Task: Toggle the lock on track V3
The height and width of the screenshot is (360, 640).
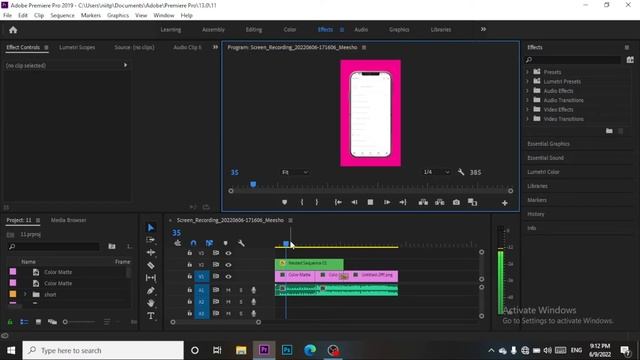Action: (x=189, y=253)
